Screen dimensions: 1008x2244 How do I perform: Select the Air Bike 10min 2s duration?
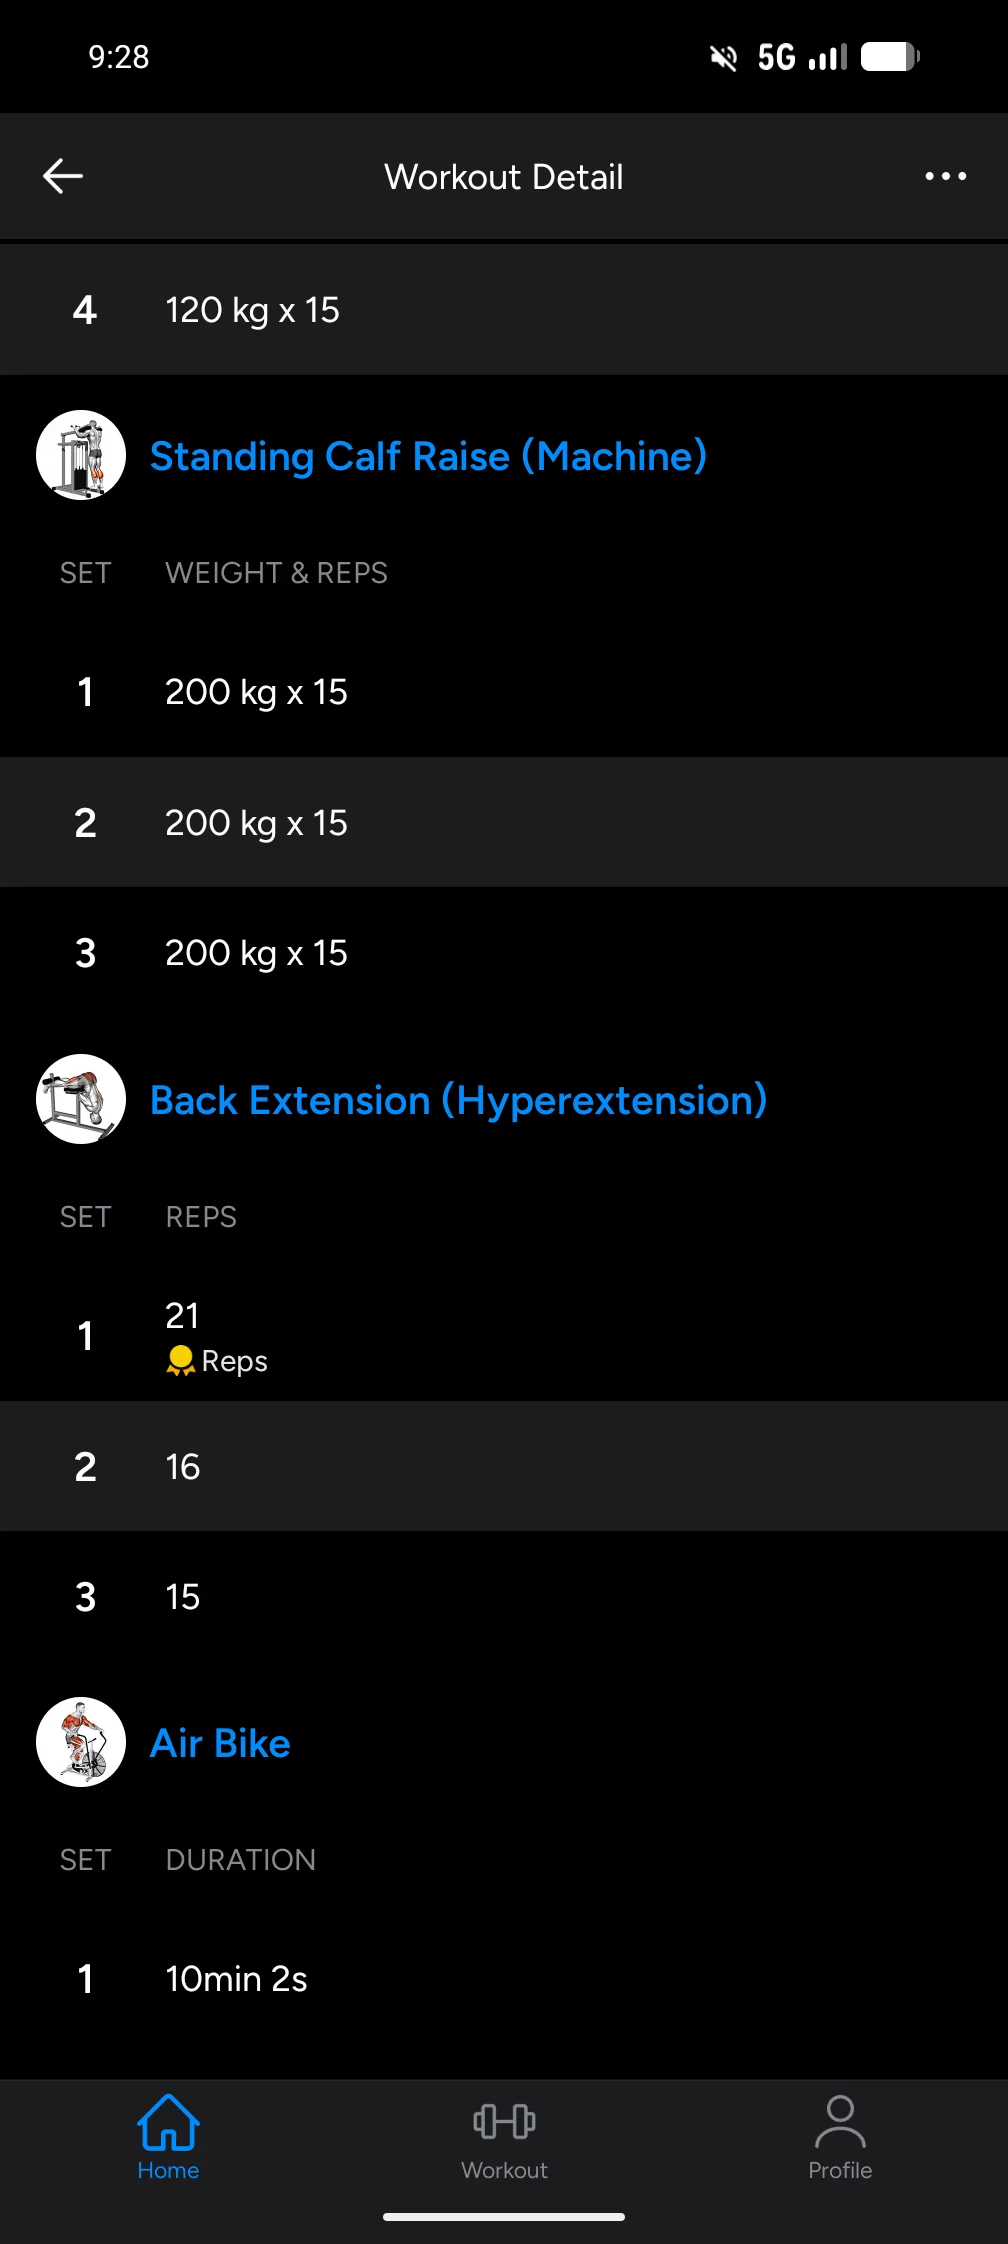[236, 1979]
